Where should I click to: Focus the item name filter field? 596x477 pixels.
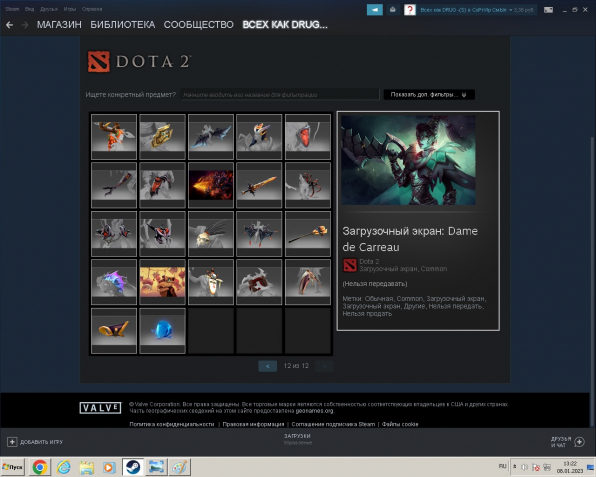coord(280,95)
